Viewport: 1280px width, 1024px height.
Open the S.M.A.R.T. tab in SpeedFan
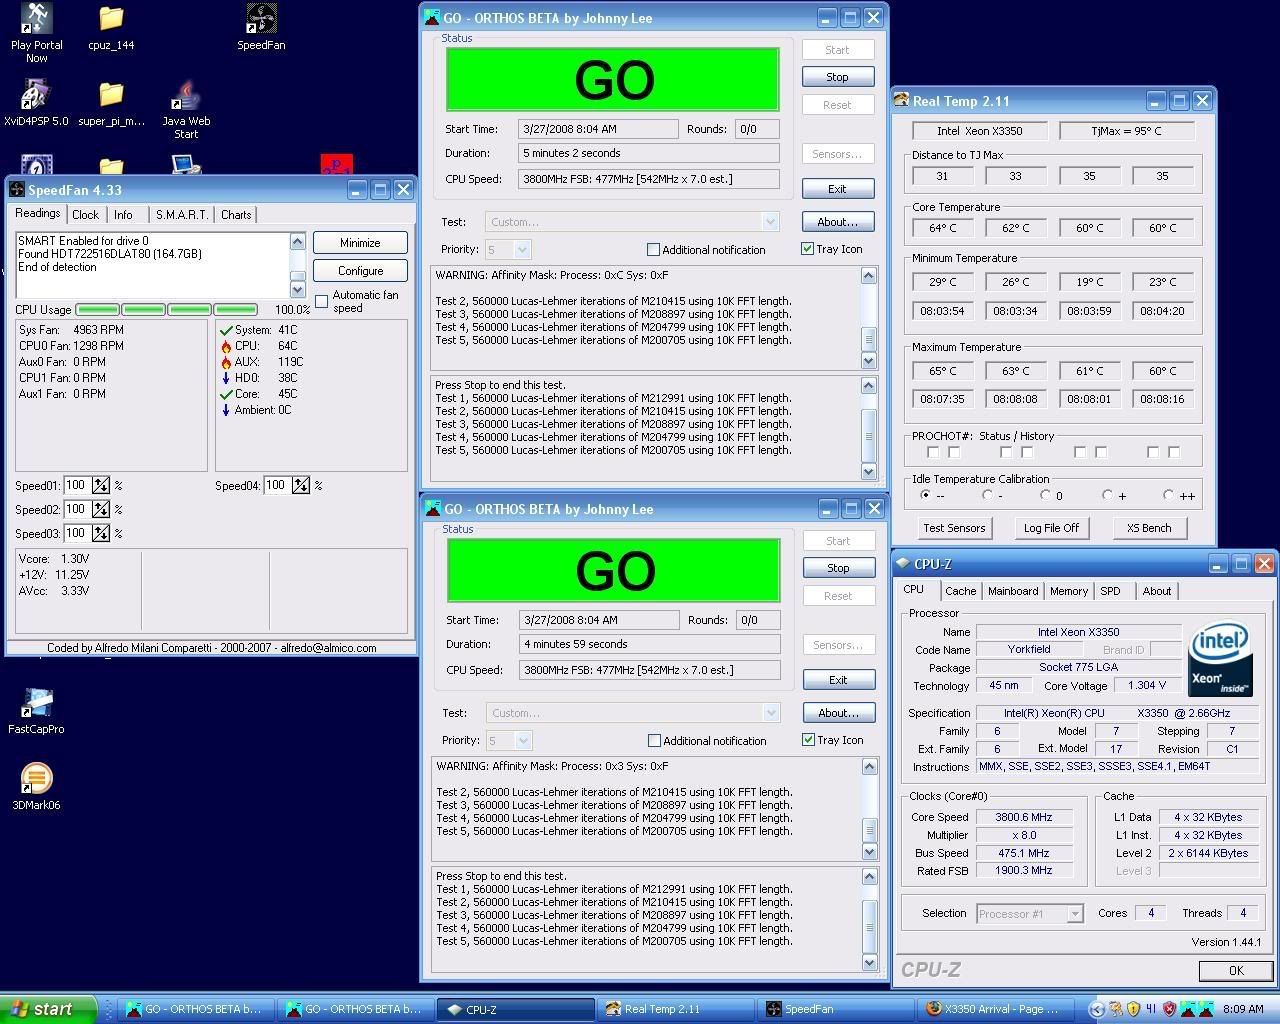(x=182, y=215)
